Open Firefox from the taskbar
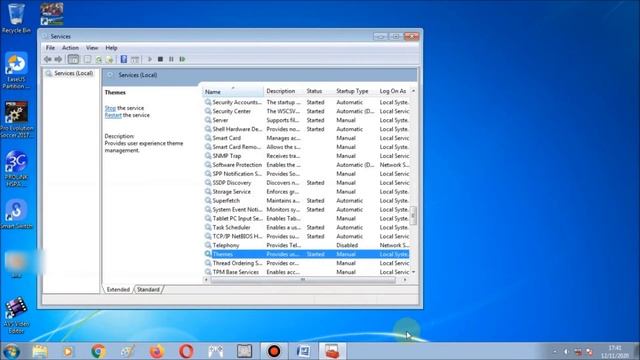Image resolution: width=640 pixels, height=360 pixels. (x=156, y=351)
